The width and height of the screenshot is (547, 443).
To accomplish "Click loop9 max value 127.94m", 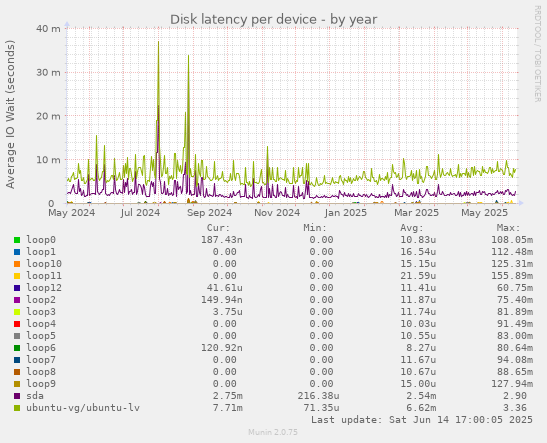I will 512,384.
